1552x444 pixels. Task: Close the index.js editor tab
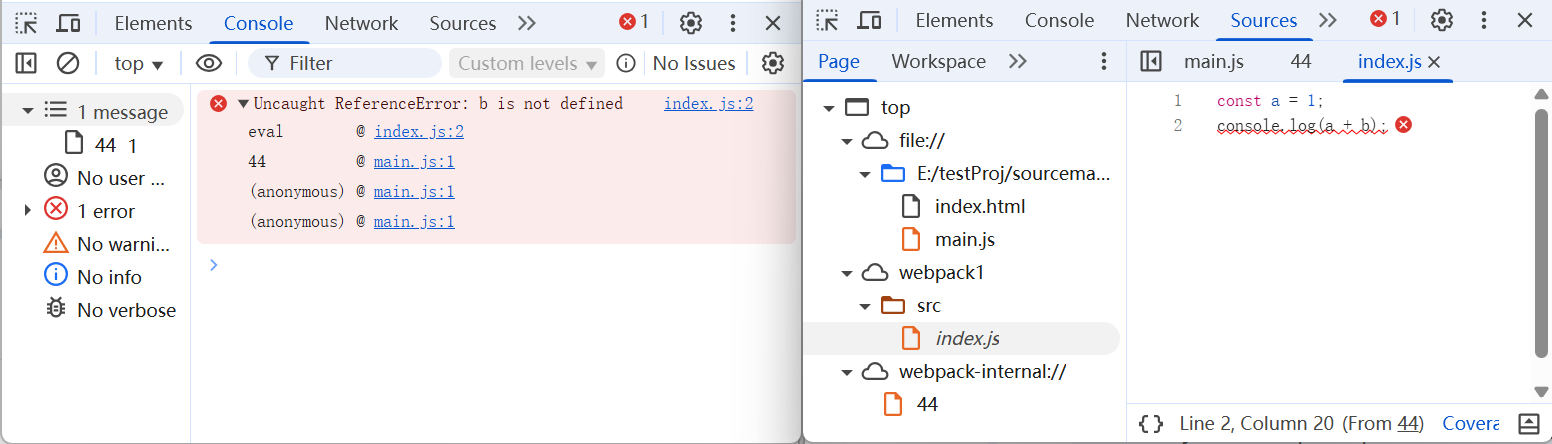[1434, 62]
